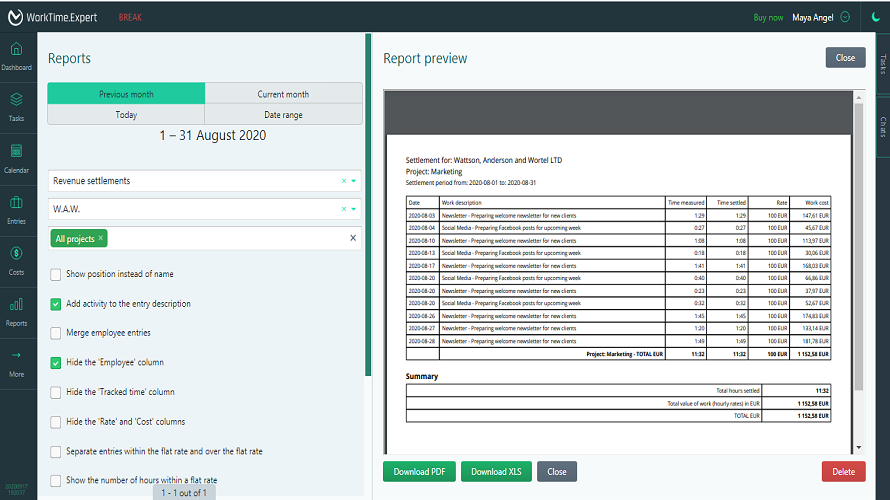Go to the Tasks sidebar icon
890x500 pixels.
[x=17, y=106]
